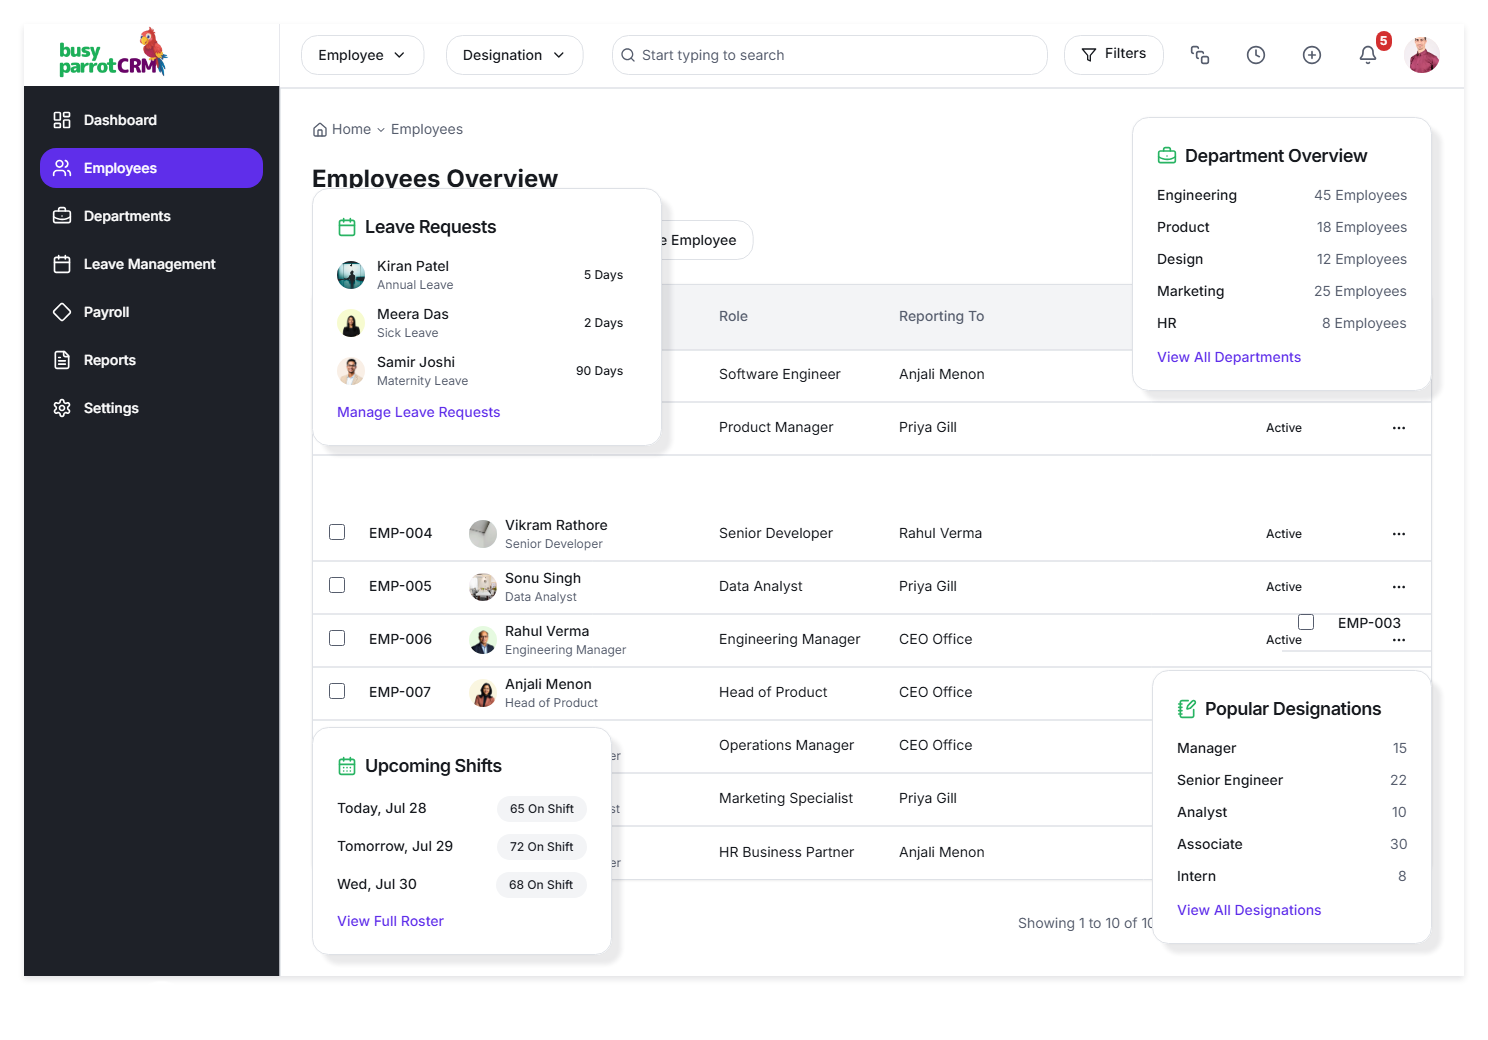Open the user profile avatar

coord(1421,55)
